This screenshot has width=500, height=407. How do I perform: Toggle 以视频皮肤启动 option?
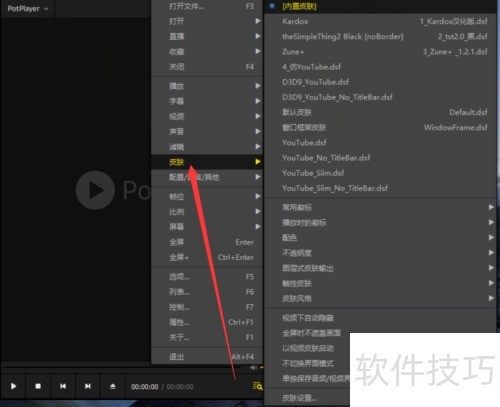pos(307,348)
